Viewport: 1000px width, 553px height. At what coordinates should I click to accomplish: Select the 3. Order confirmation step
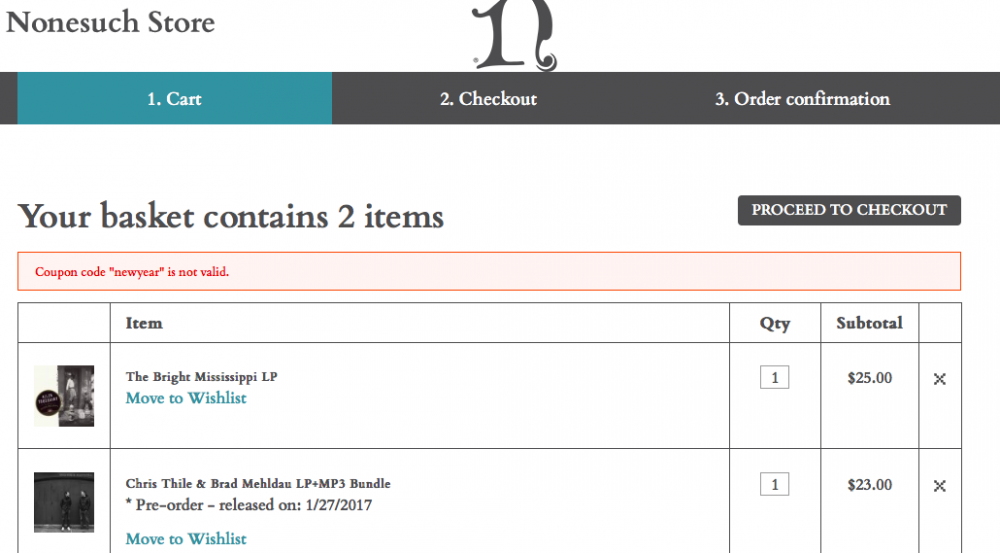[802, 99]
